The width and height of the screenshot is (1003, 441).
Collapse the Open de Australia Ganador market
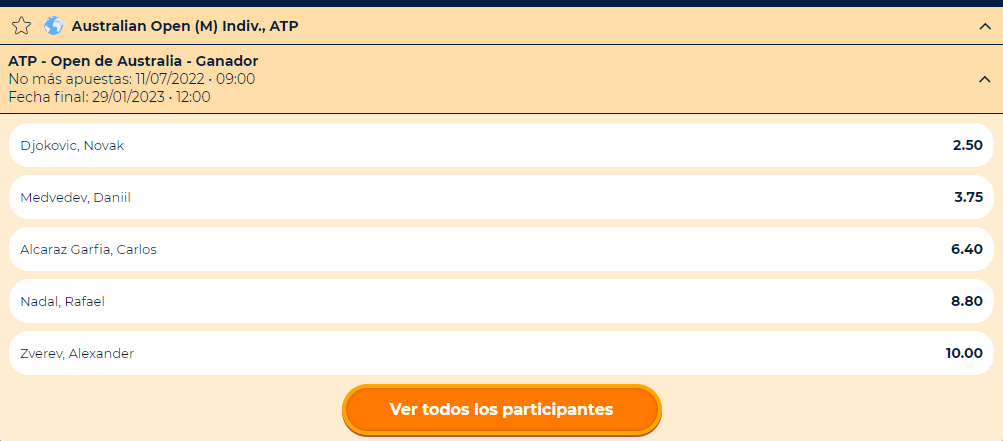(984, 79)
